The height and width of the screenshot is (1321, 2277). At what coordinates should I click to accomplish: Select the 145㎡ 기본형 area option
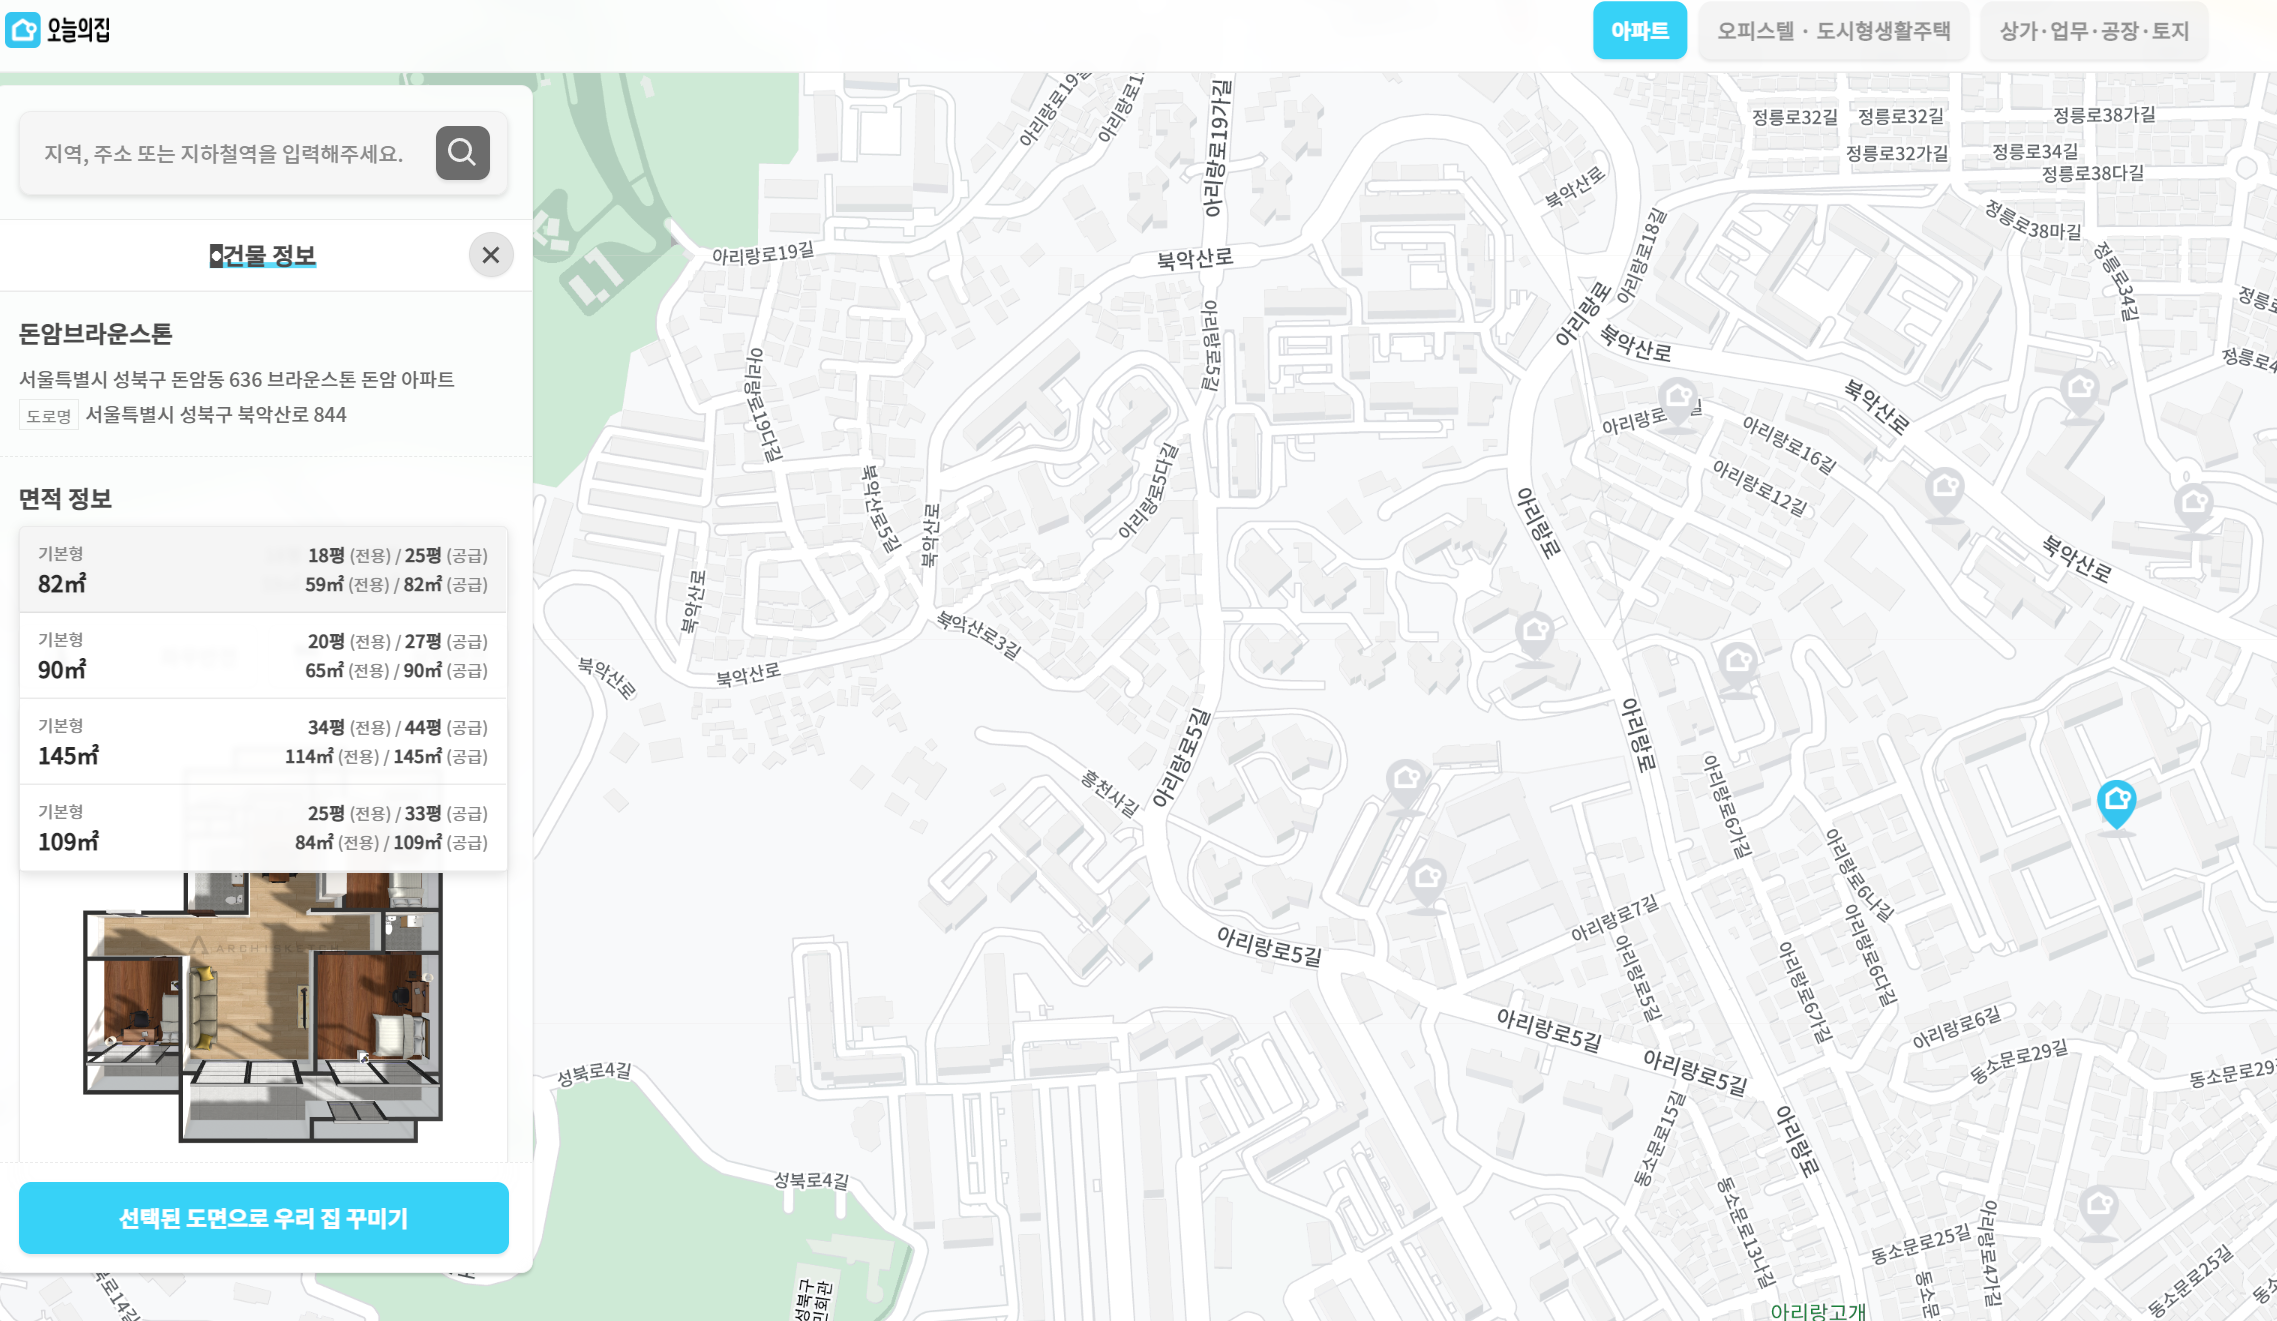coord(263,742)
